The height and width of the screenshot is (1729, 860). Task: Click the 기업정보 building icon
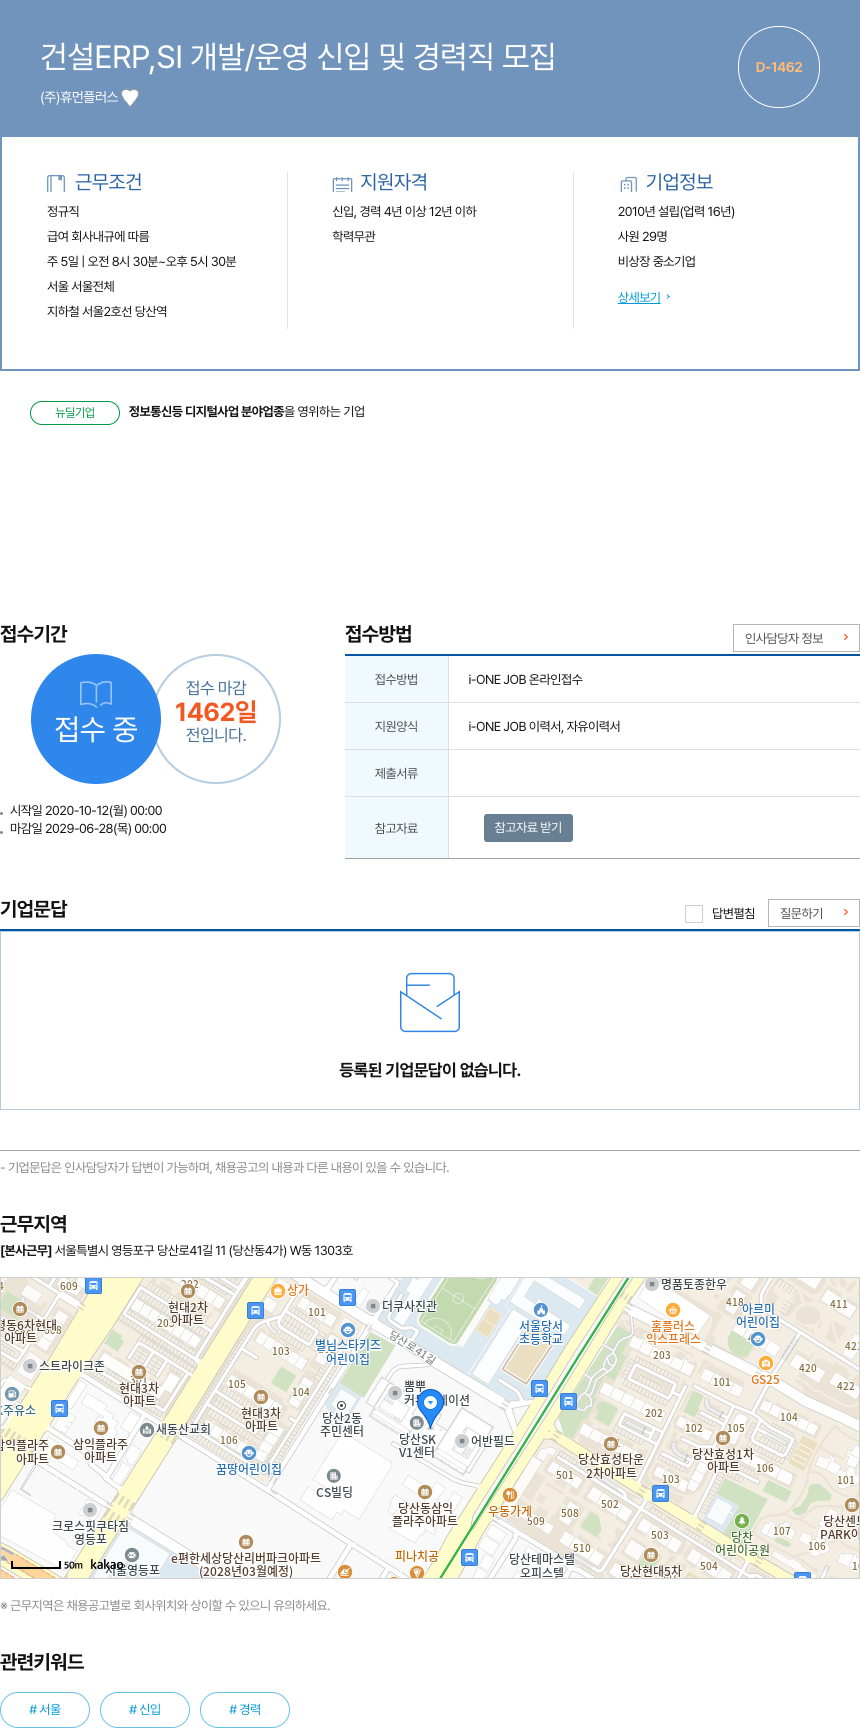[x=628, y=183]
